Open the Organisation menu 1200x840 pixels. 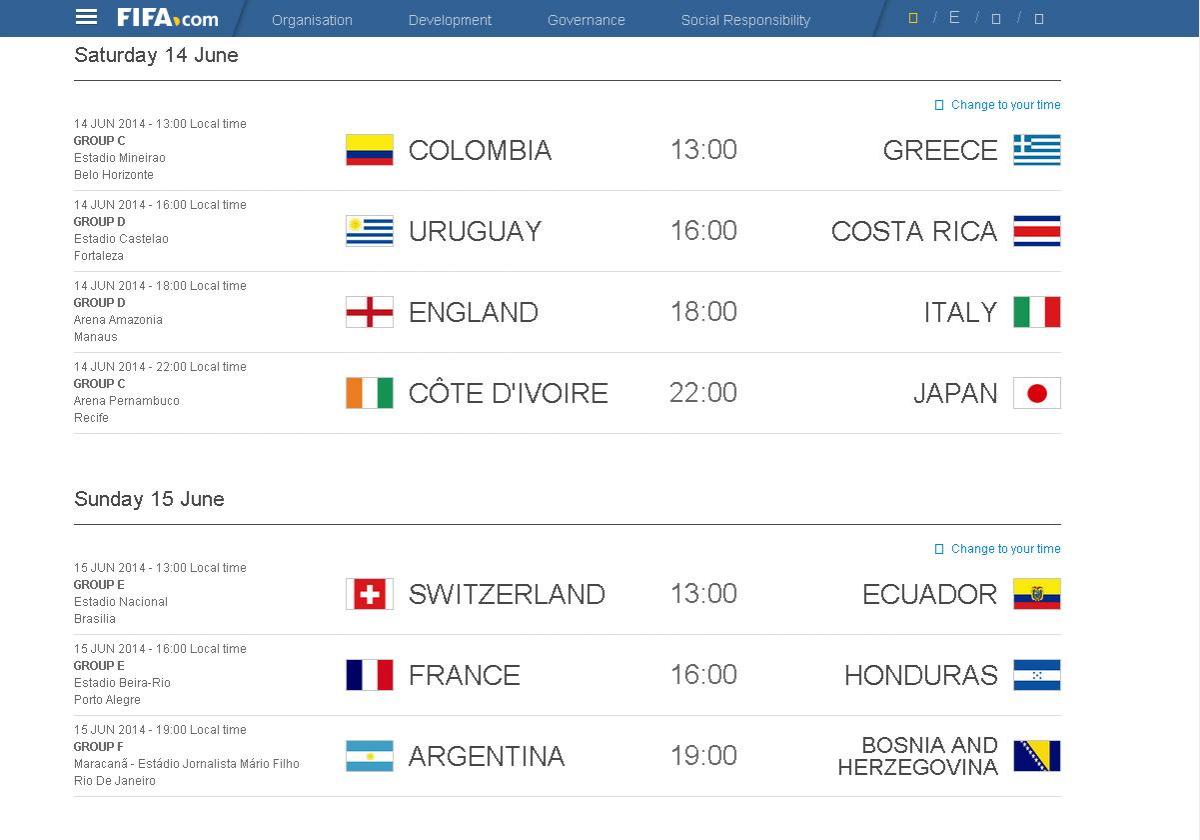point(312,20)
